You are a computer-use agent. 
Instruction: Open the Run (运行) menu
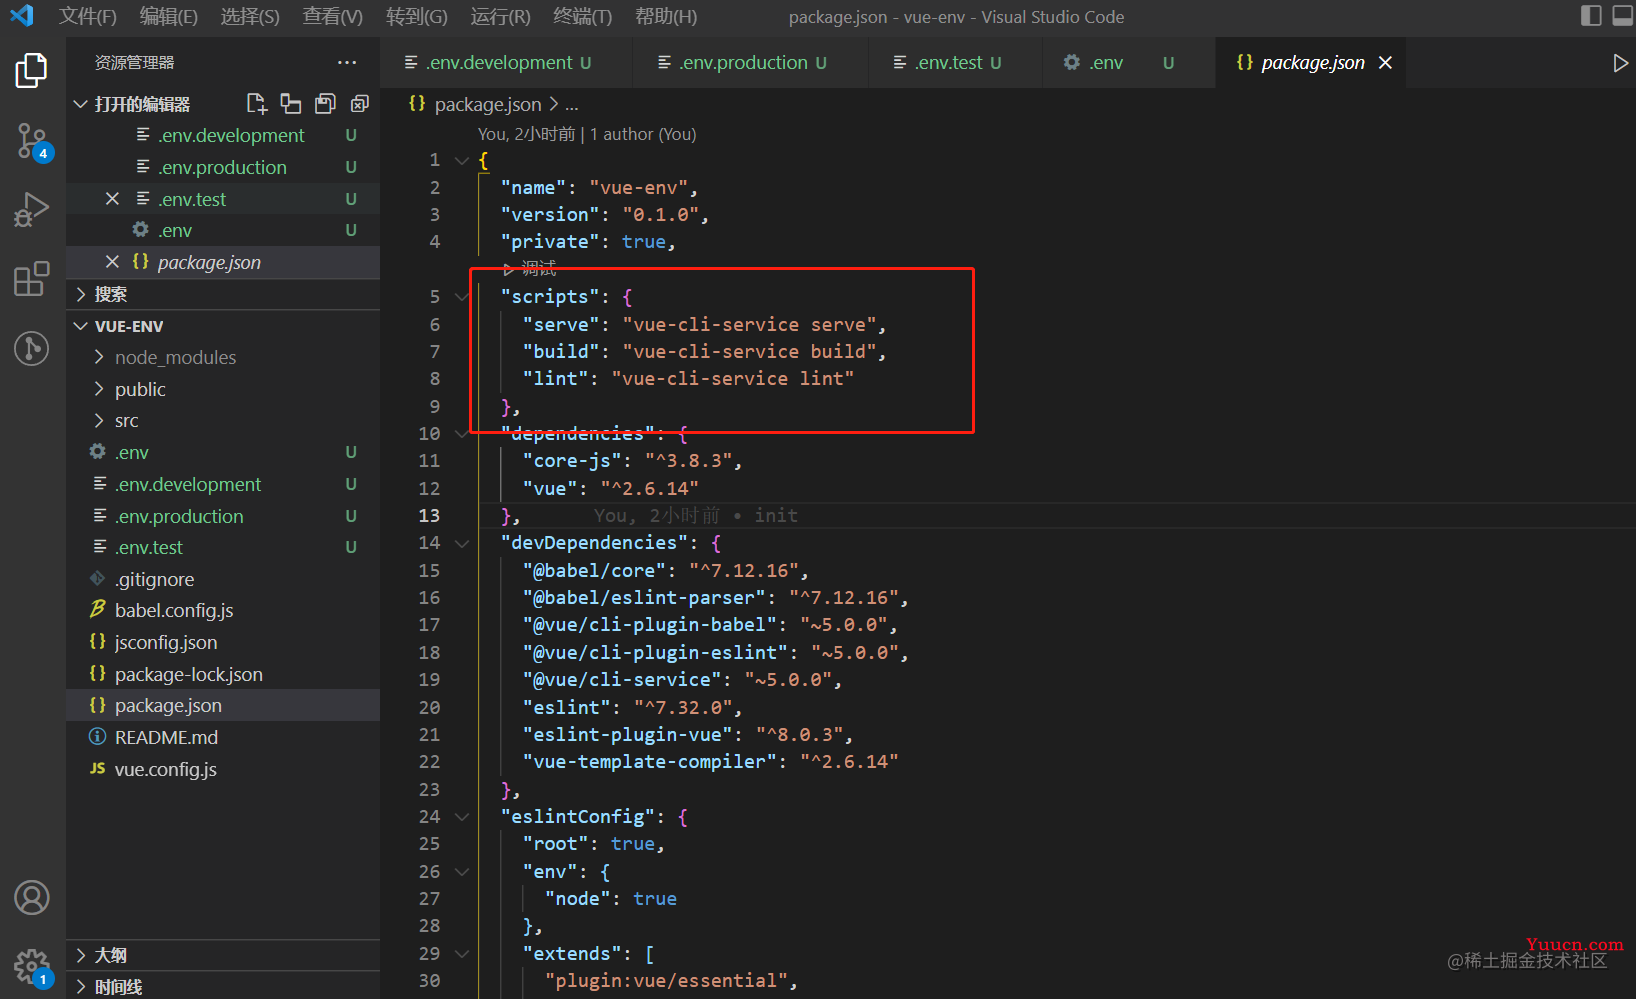(x=501, y=16)
